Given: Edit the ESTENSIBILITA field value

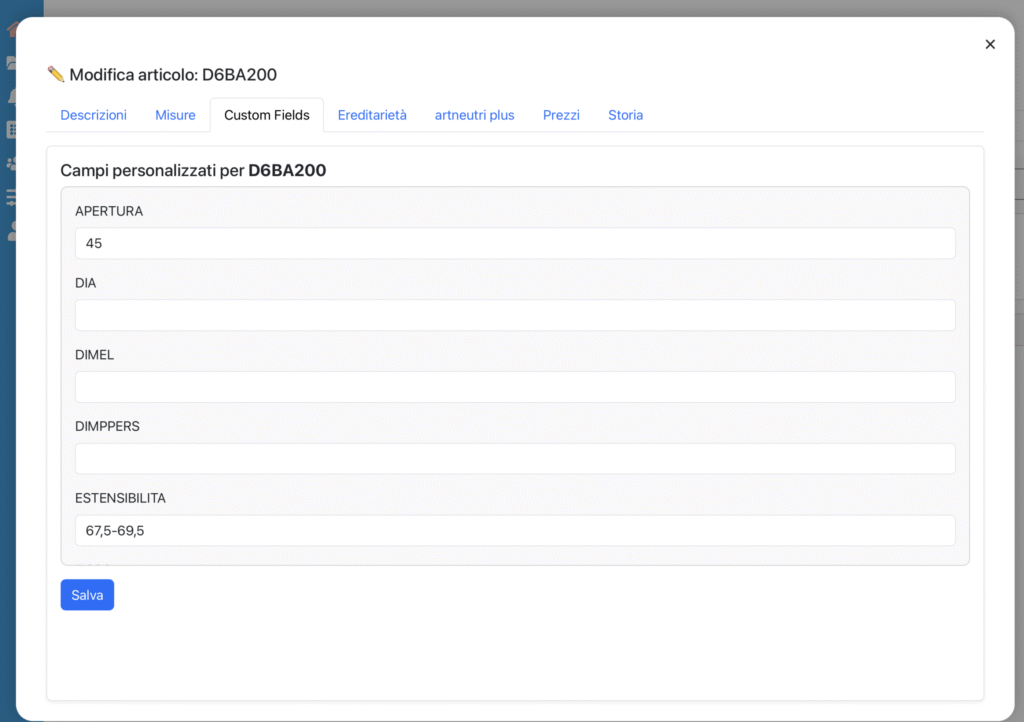Looking at the screenshot, I should pos(514,531).
